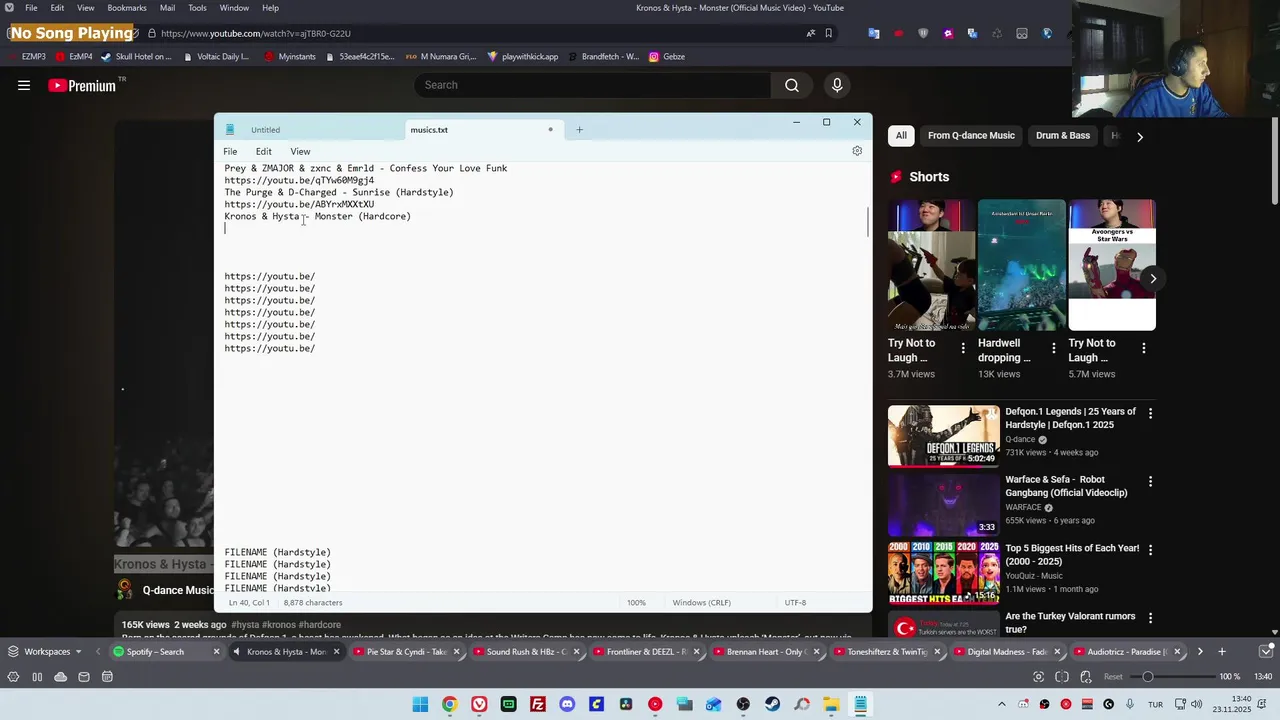Open Outlook from the taskbar
The height and width of the screenshot is (720, 1280).
tap(714, 704)
